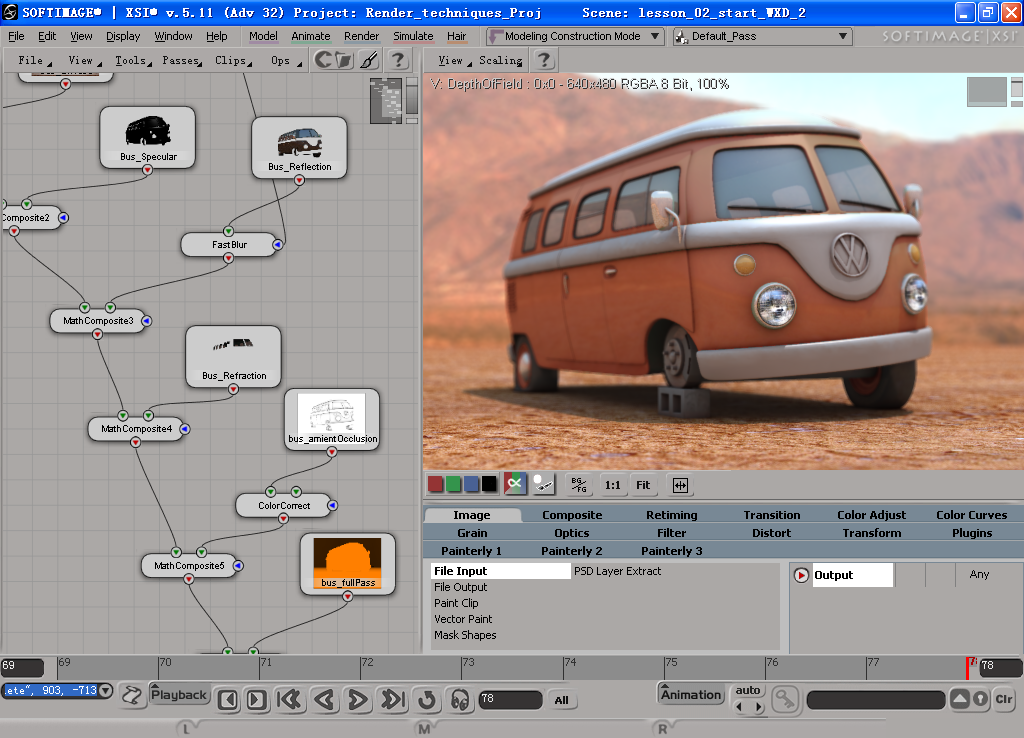Image resolution: width=1024 pixels, height=738 pixels.
Task: Click the split-view compare icon
Action: pyautogui.click(x=680, y=485)
